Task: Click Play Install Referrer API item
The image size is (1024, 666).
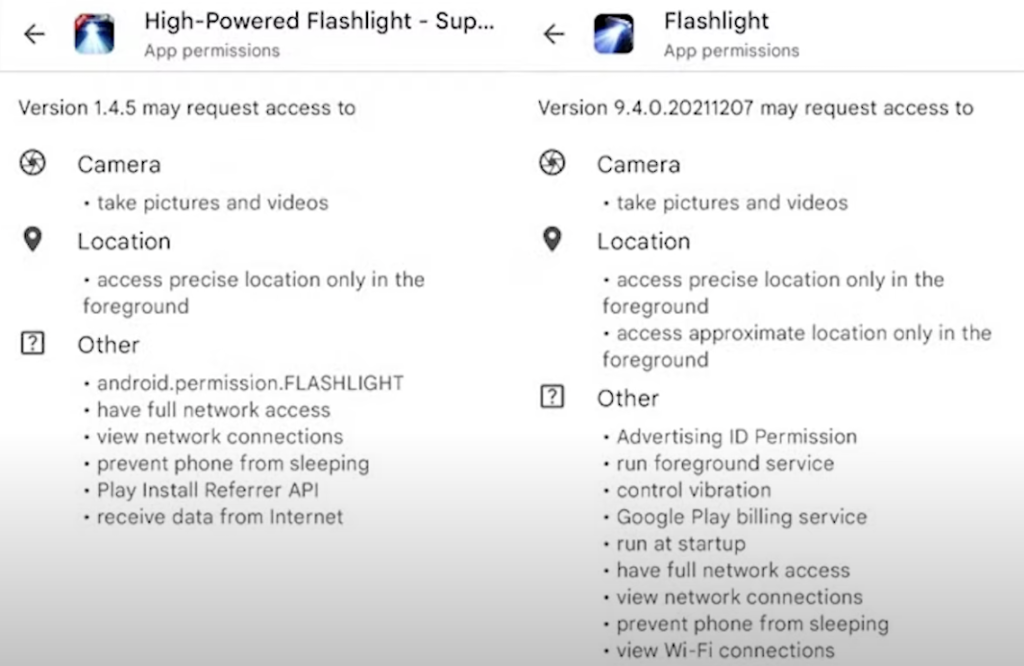Action: point(208,490)
